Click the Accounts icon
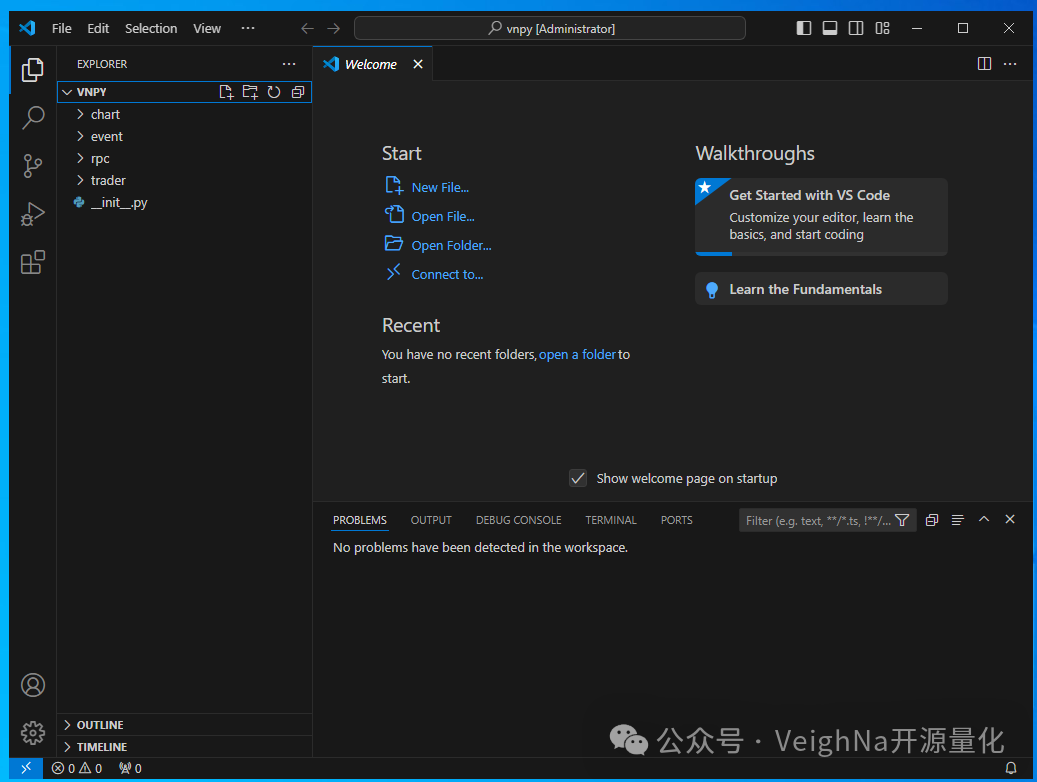1037x782 pixels. [33, 685]
